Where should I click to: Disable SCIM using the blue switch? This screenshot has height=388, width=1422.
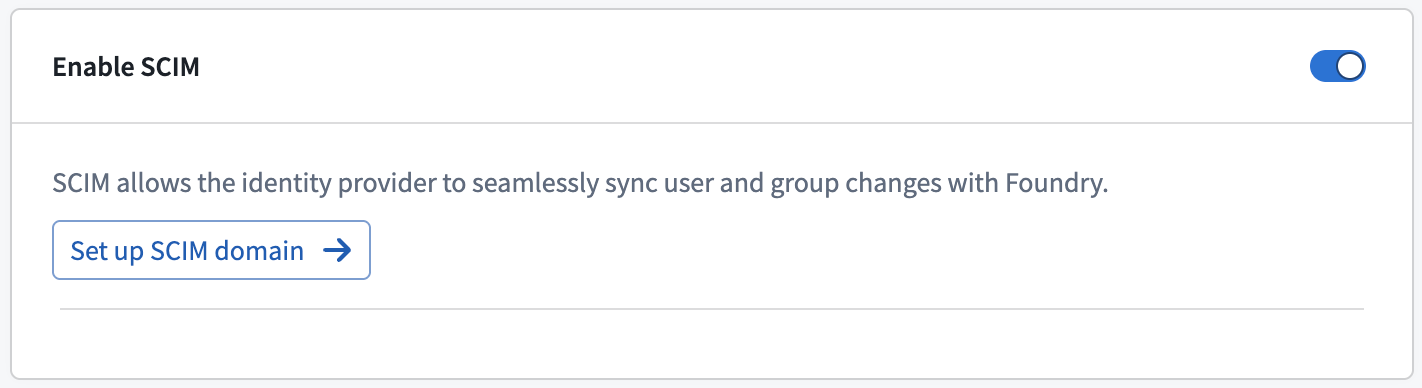(1337, 67)
